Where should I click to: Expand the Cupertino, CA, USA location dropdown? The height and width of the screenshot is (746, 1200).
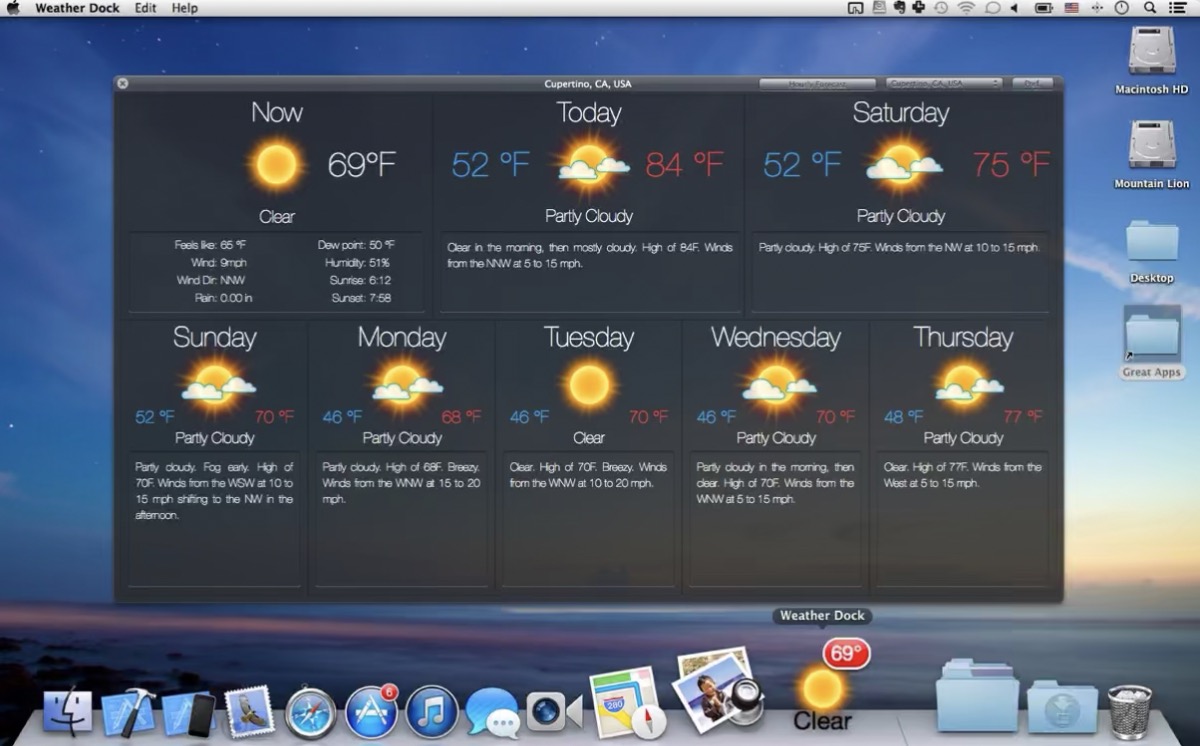click(944, 84)
